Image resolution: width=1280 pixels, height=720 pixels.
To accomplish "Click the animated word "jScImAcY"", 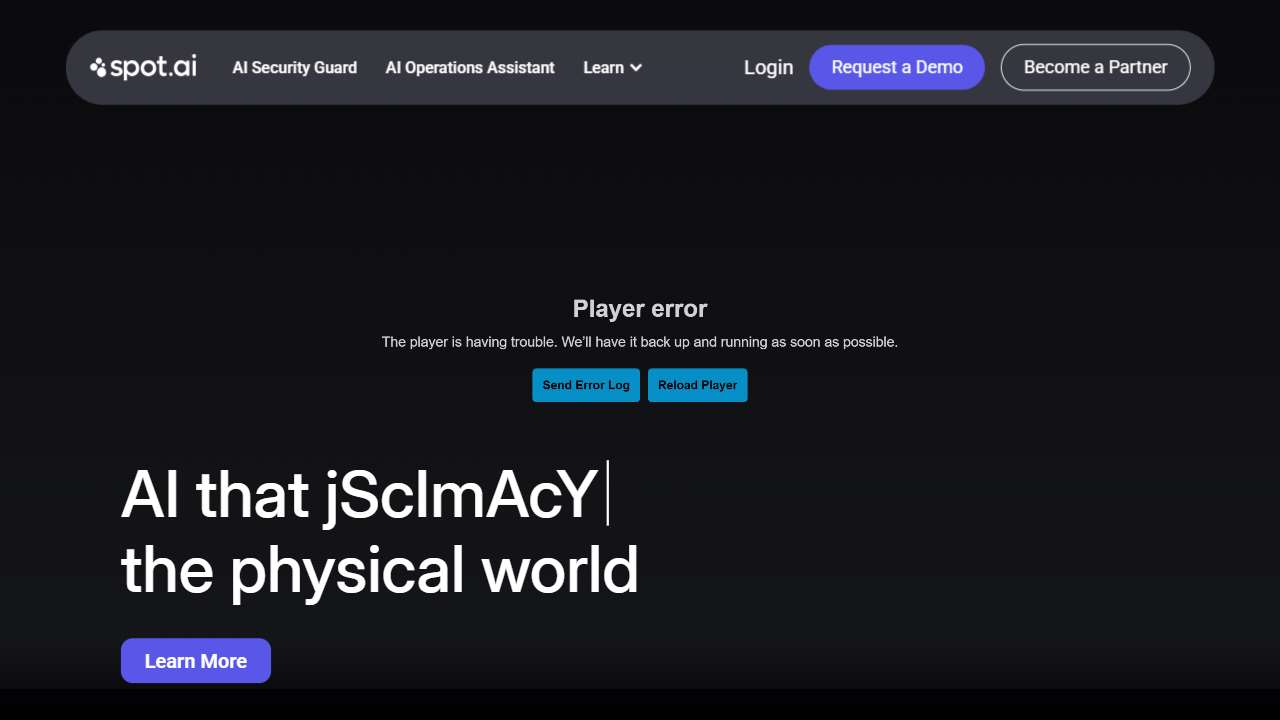I will 460,494.
